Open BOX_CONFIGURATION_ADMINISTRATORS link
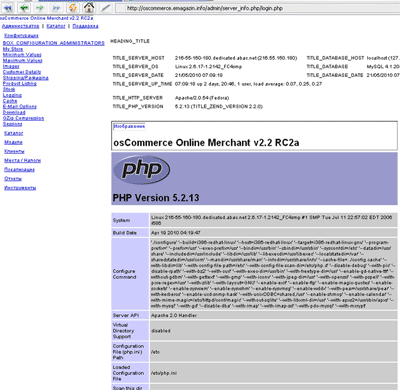The width and height of the screenshot is (400, 390). (54, 43)
